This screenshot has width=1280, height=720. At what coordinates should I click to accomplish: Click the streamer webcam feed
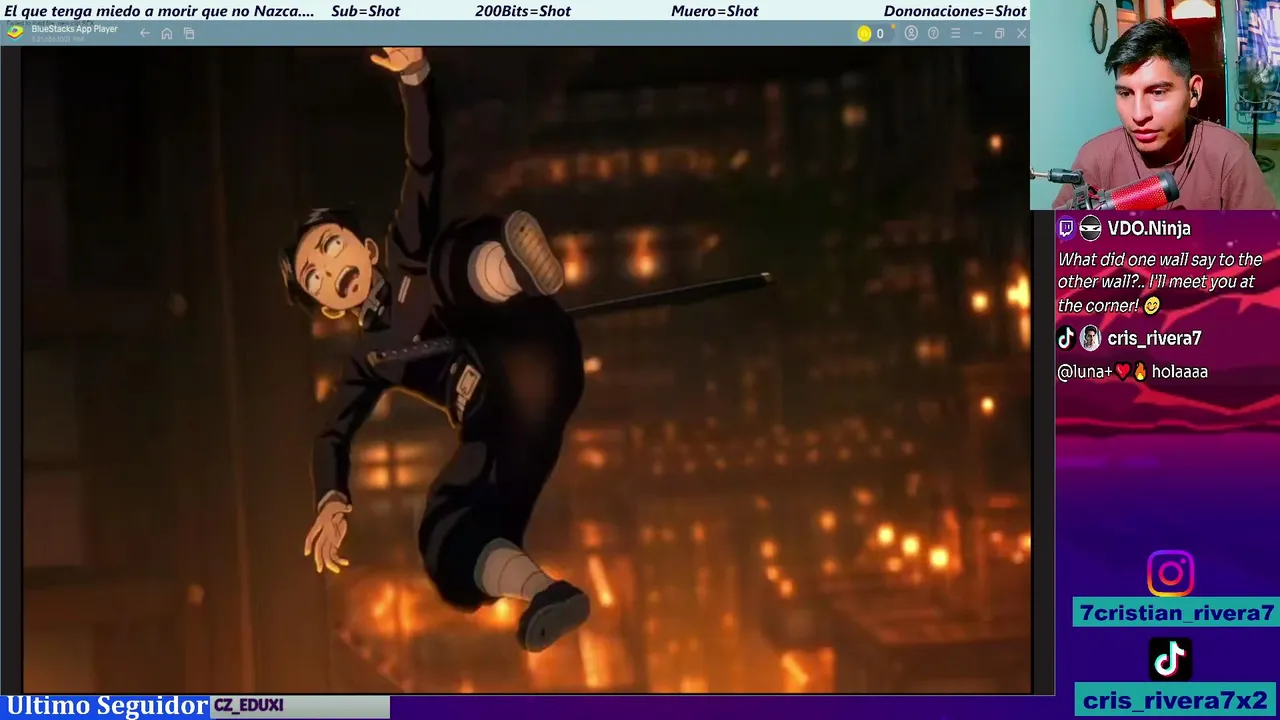pyautogui.click(x=1155, y=104)
